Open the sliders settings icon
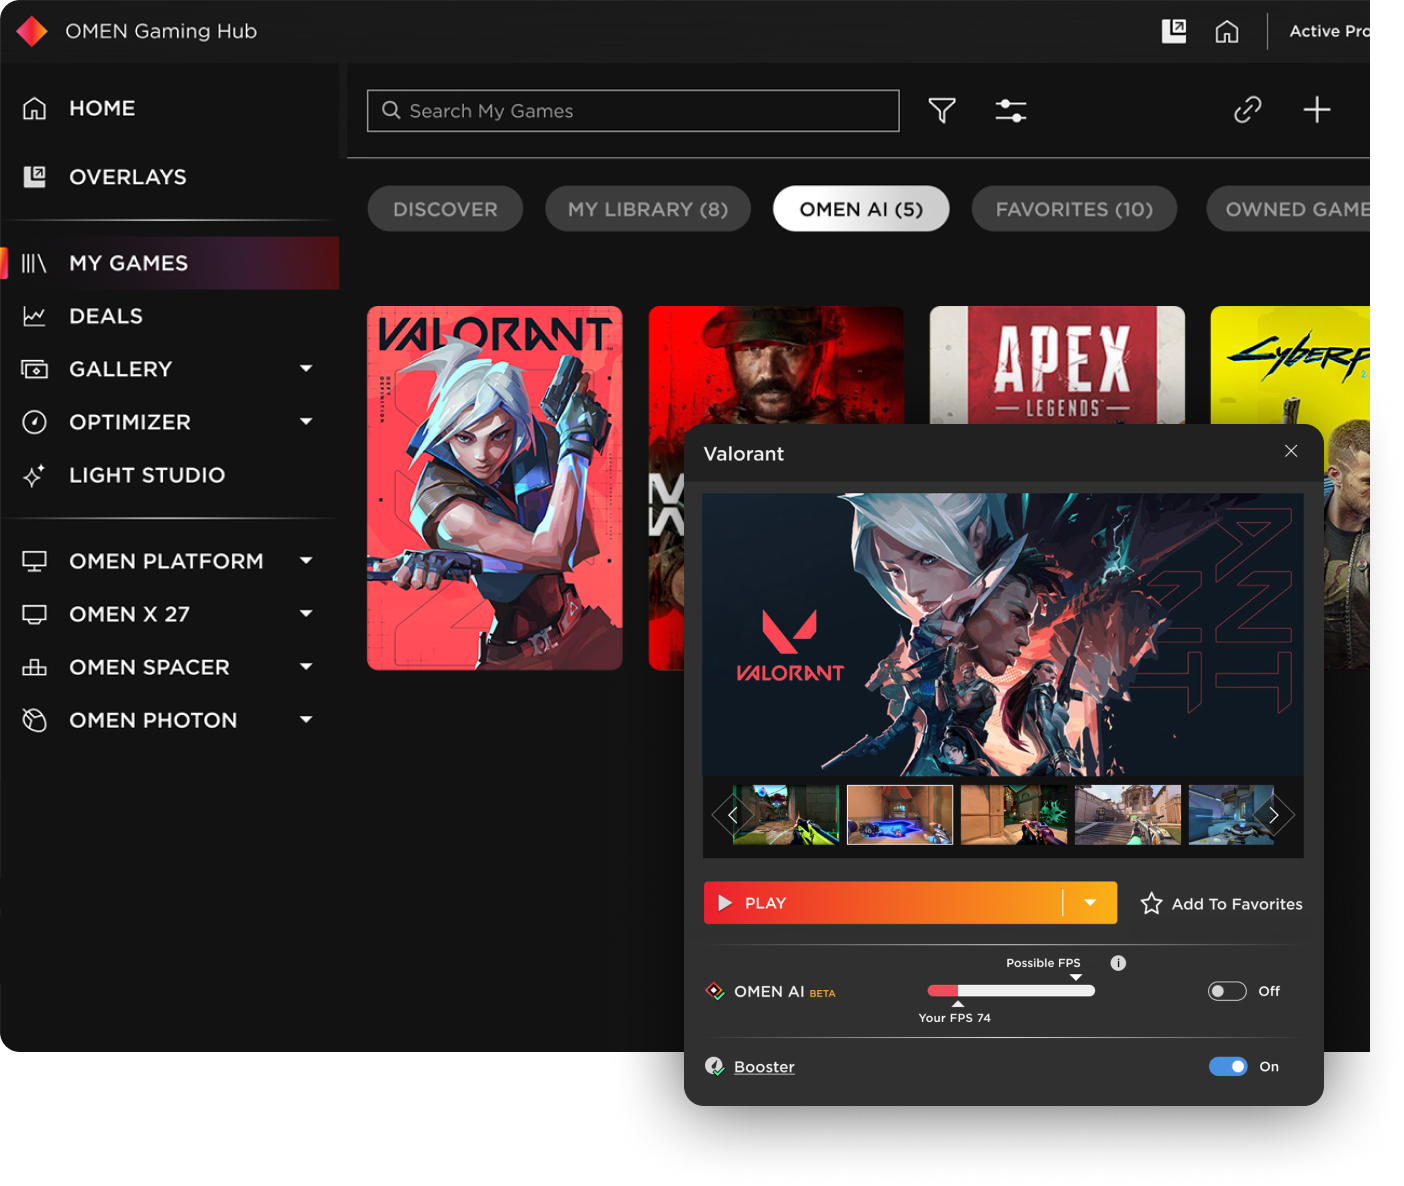This screenshot has width=1404, height=1186. coord(1010,110)
